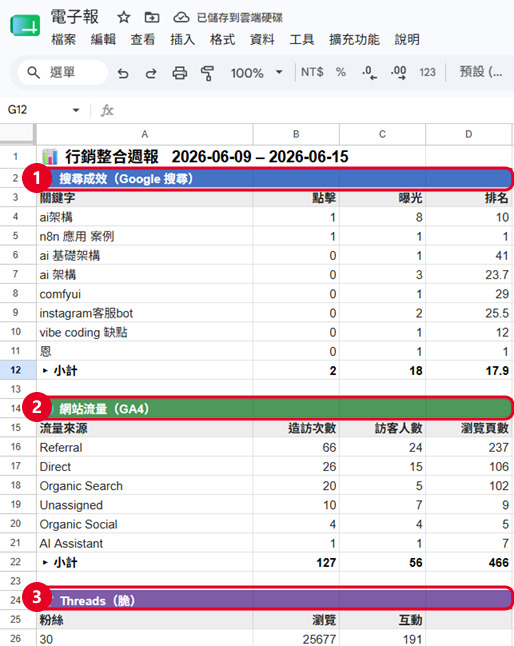Select column B header
The image size is (514, 646).
[296, 134]
